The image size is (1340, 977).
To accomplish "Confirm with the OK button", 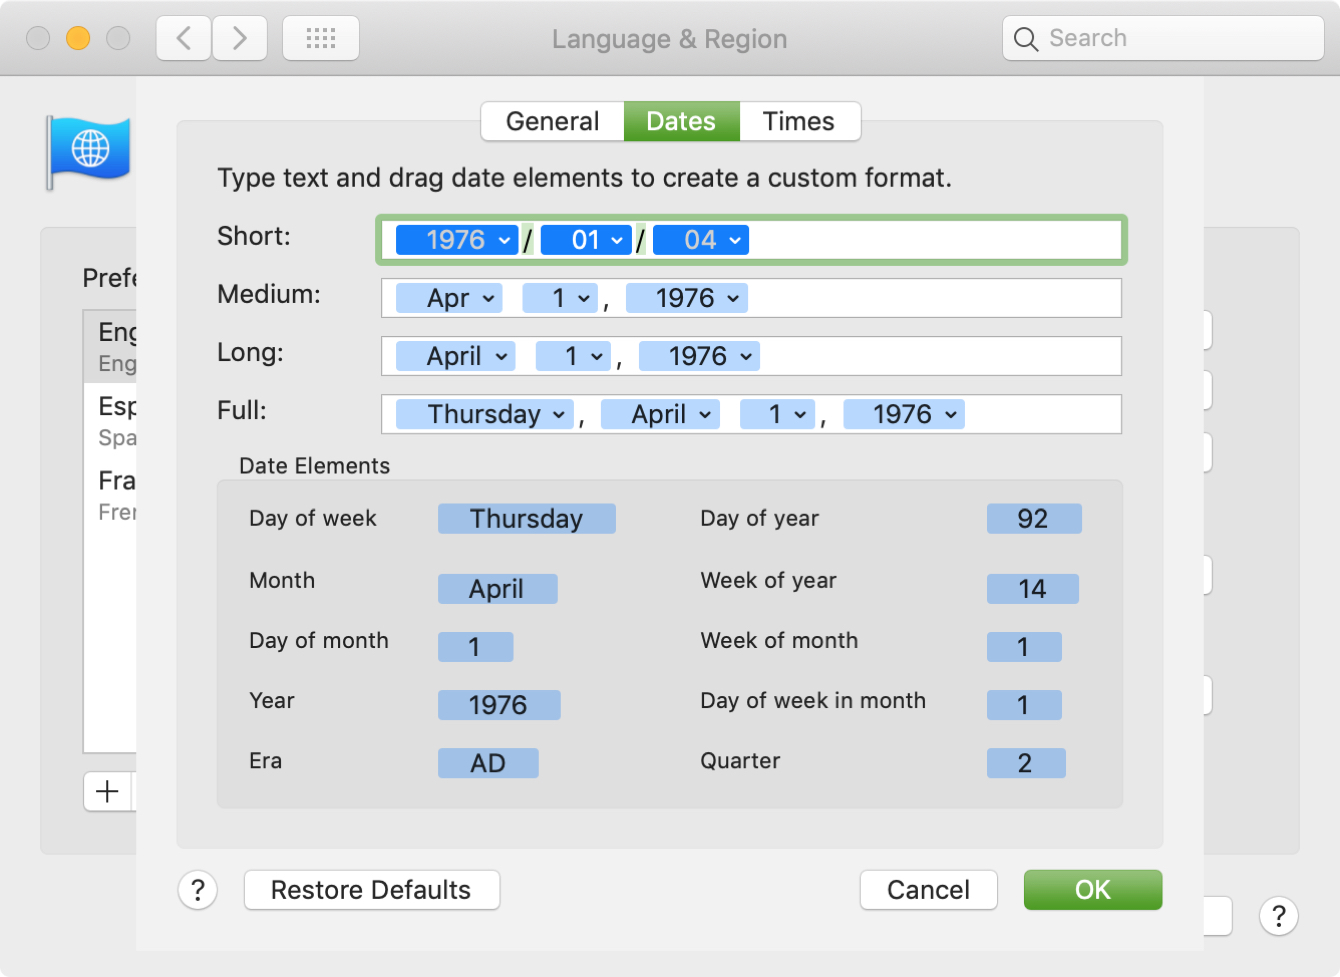I will tap(1093, 890).
